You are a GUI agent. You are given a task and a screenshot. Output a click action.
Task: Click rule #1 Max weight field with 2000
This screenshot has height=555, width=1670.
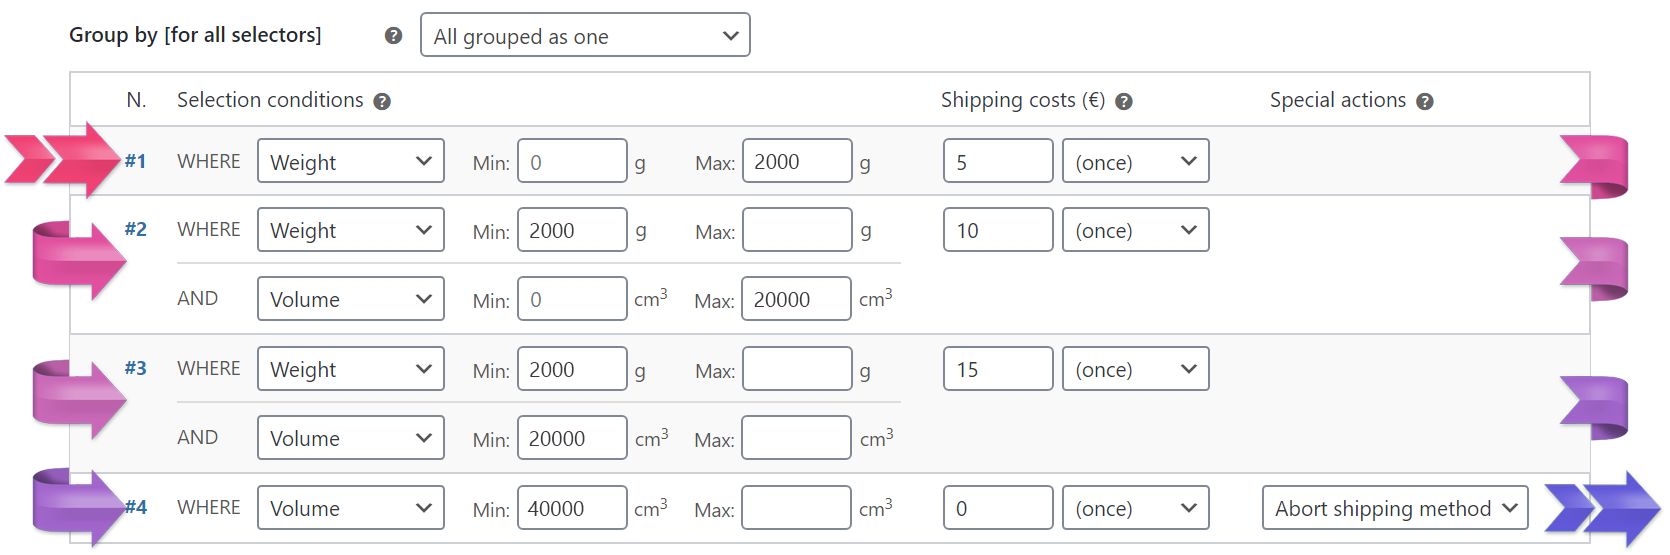click(797, 161)
